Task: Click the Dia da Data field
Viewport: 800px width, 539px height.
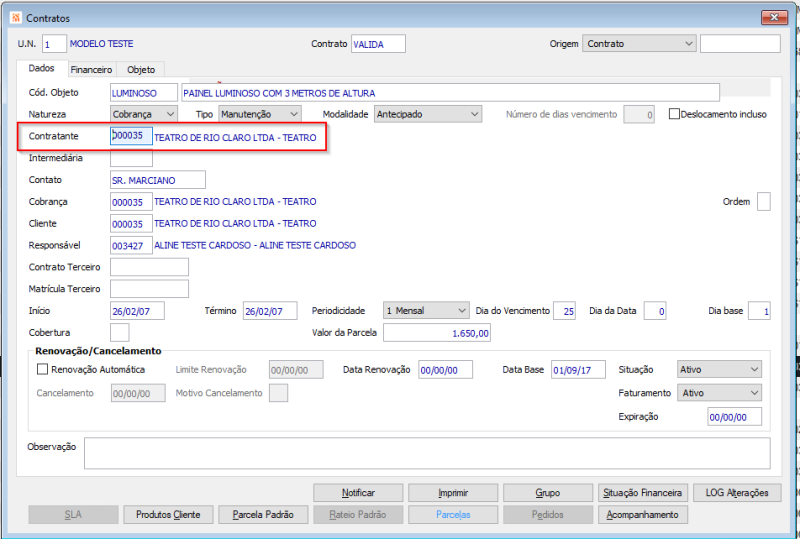Action: coord(655,311)
